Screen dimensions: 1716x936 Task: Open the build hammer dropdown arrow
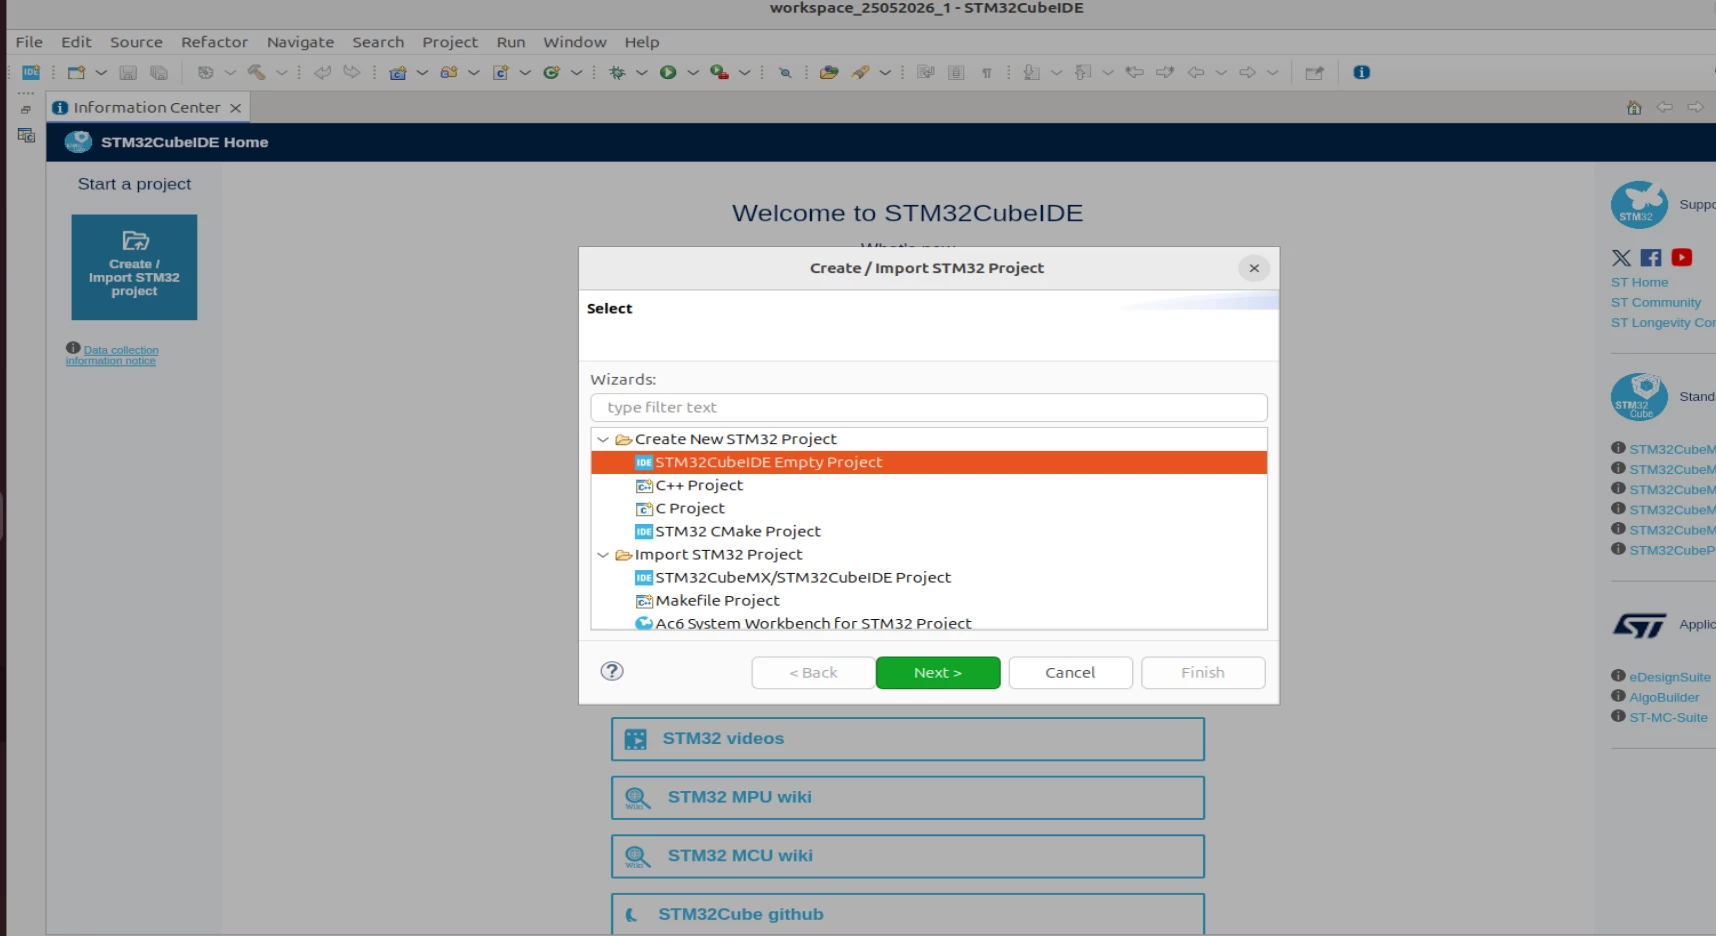[282, 72]
